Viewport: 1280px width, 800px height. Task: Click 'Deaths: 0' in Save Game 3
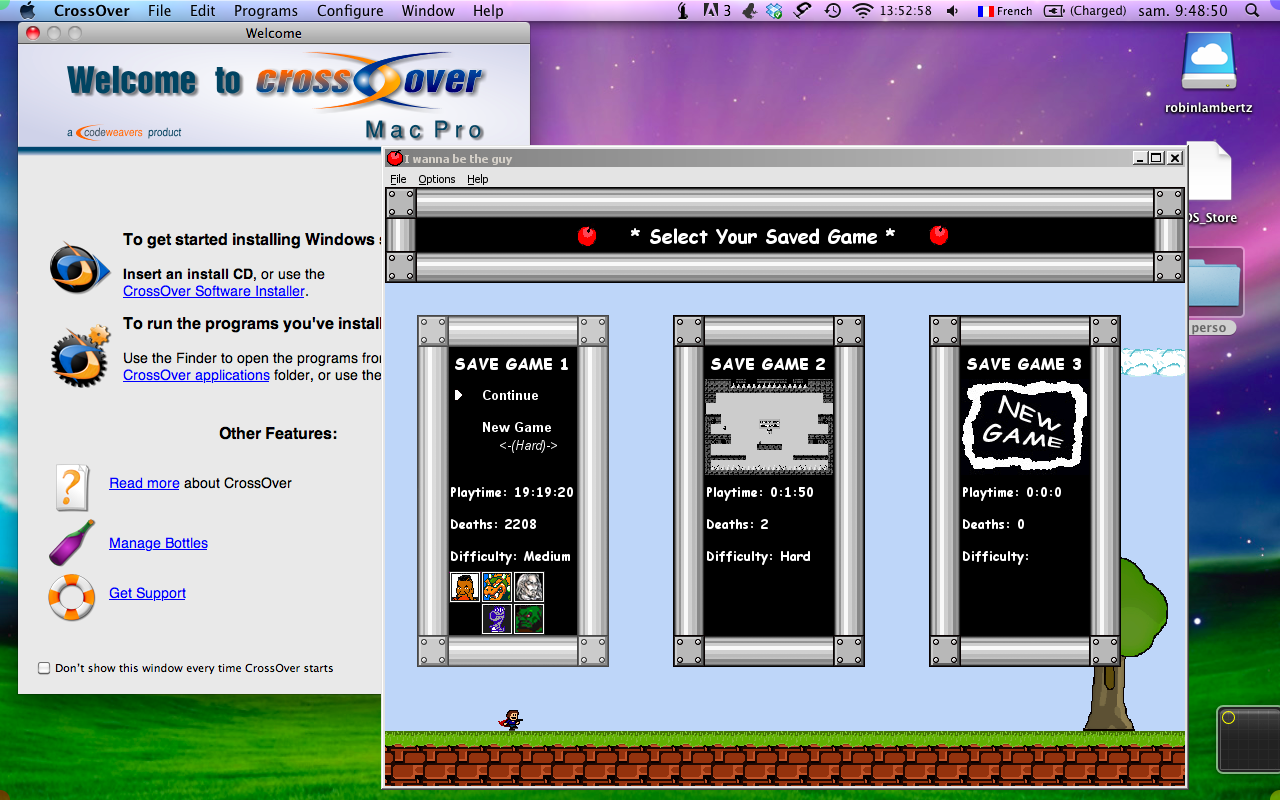993,524
